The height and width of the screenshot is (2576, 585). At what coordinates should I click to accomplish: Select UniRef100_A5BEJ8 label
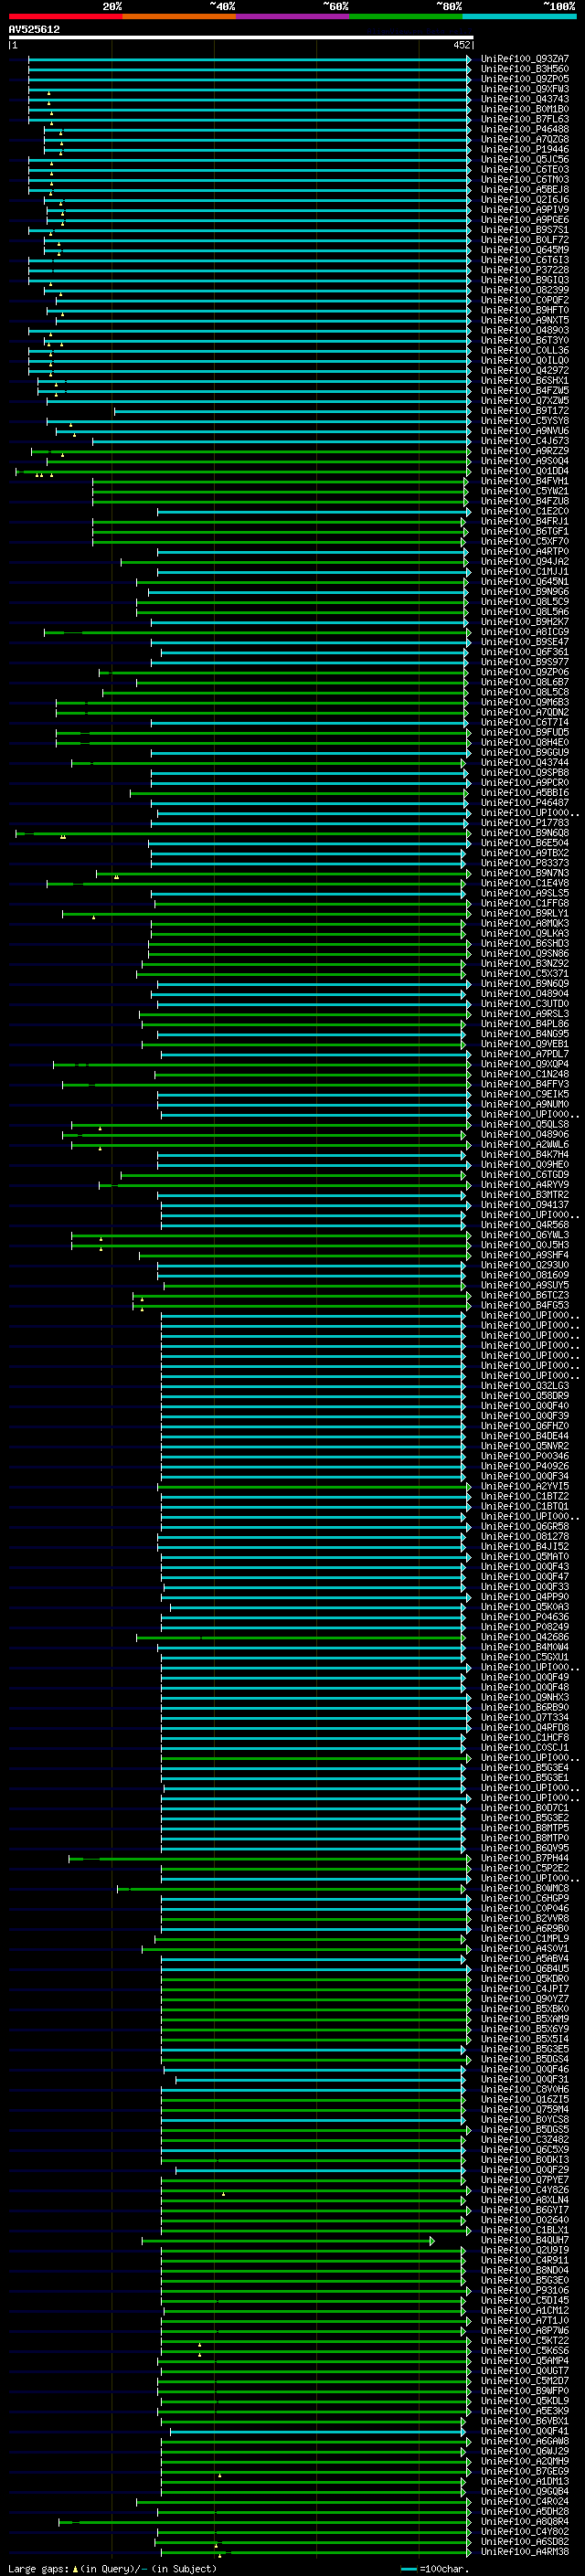(525, 190)
